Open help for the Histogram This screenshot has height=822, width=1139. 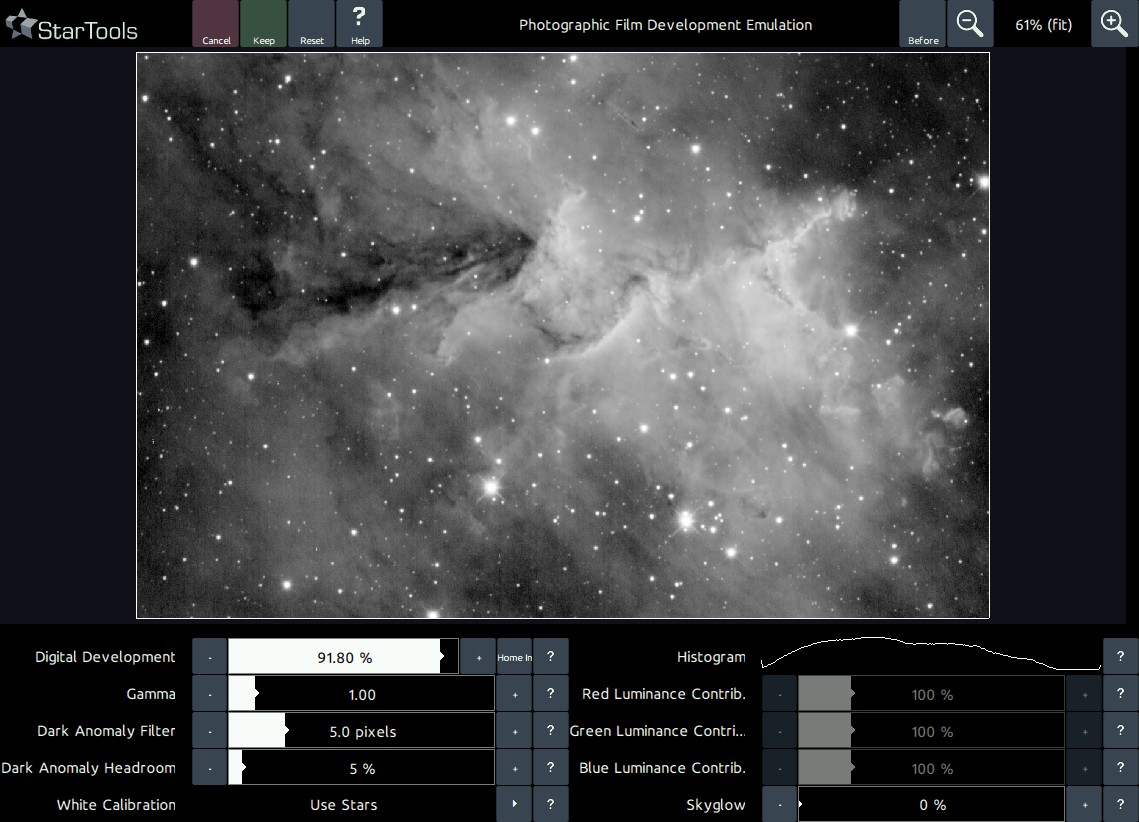click(1120, 657)
